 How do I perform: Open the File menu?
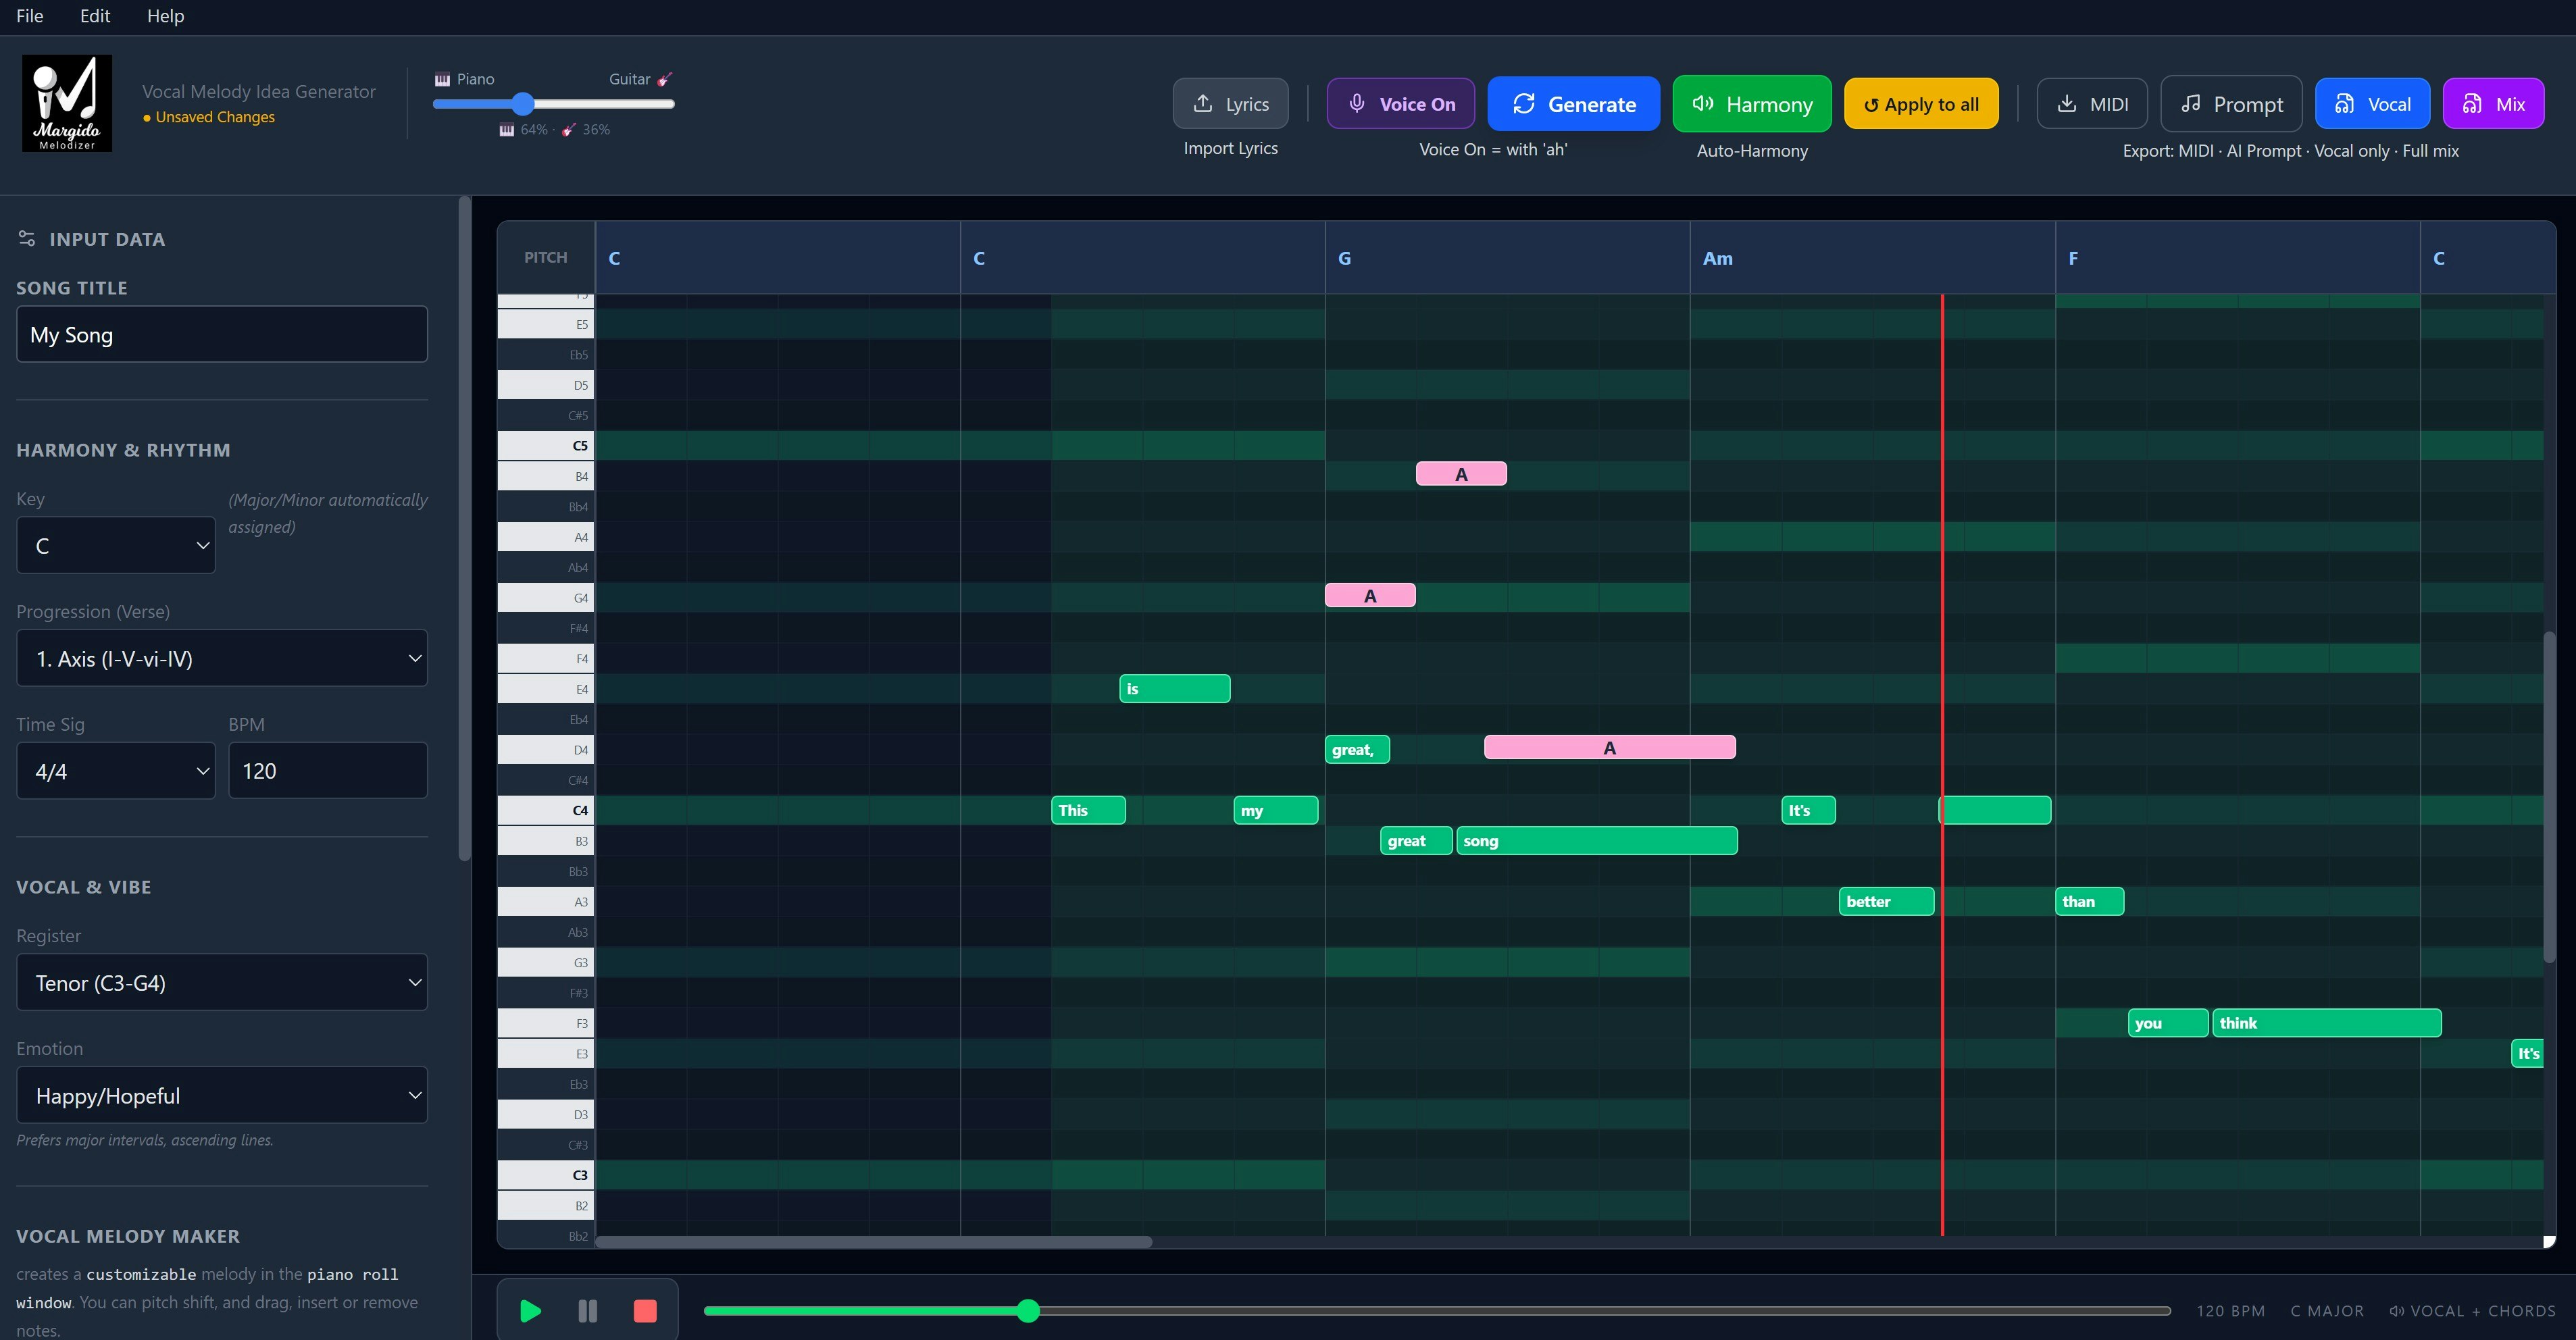pyautogui.click(x=30, y=16)
